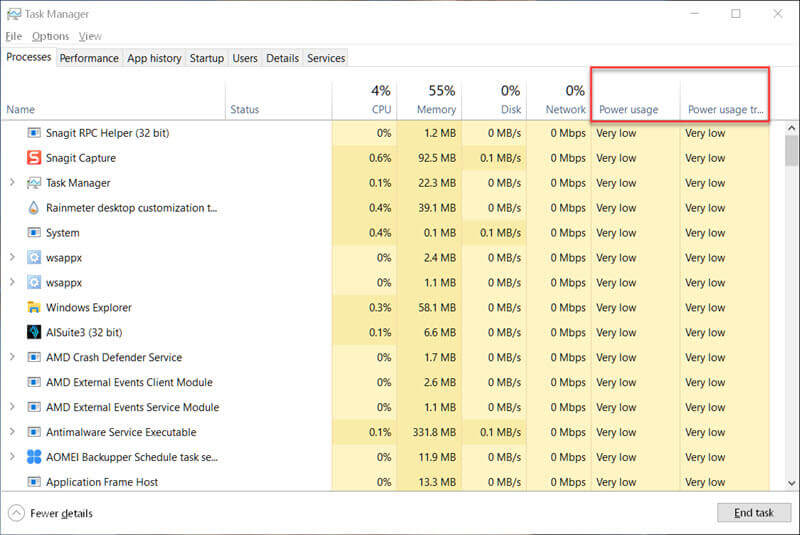Select the System process name
This screenshot has height=535, width=800.
tap(63, 233)
